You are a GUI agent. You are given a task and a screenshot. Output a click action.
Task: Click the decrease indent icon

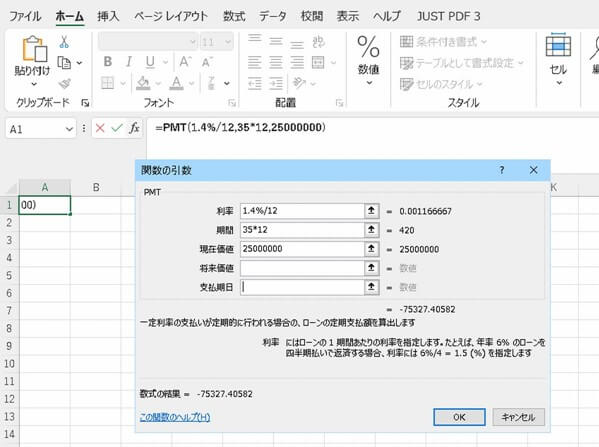coord(254,83)
